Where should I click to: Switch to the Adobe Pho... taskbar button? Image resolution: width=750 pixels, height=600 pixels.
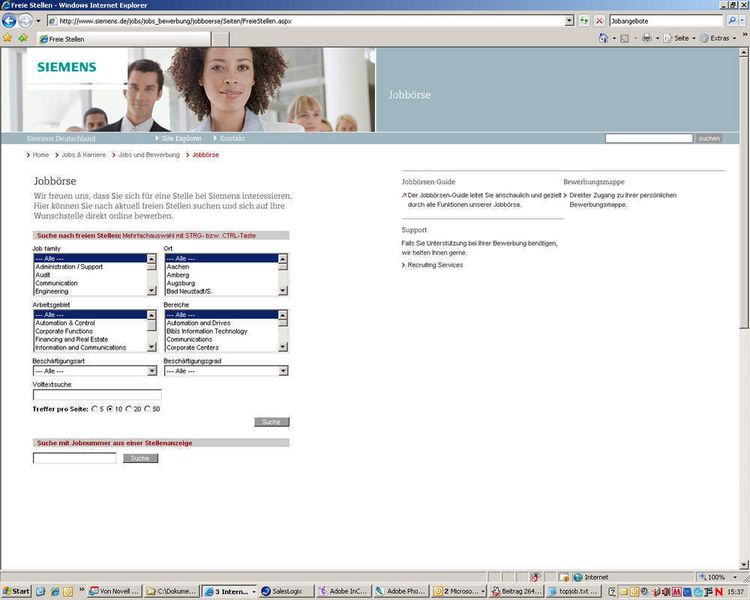click(401, 591)
